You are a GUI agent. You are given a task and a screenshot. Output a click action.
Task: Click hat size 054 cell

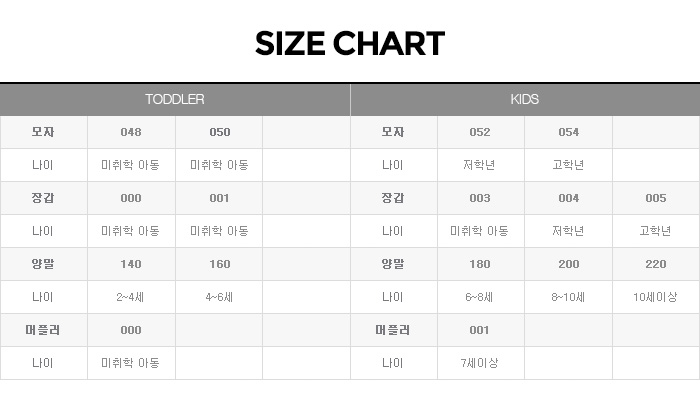point(568,132)
